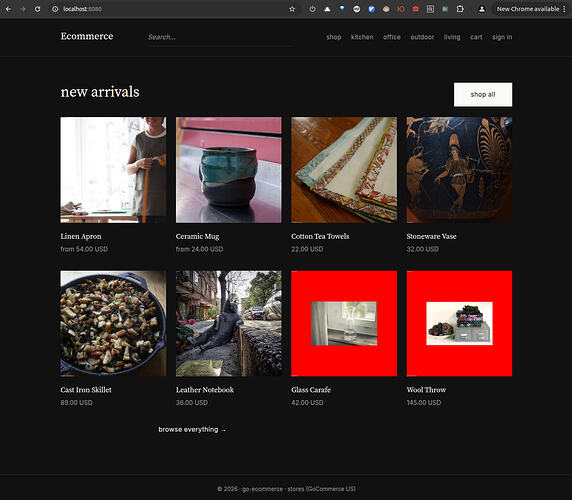View site information icon beside localhost
Viewport: 572px width, 500px height.
[55, 9]
